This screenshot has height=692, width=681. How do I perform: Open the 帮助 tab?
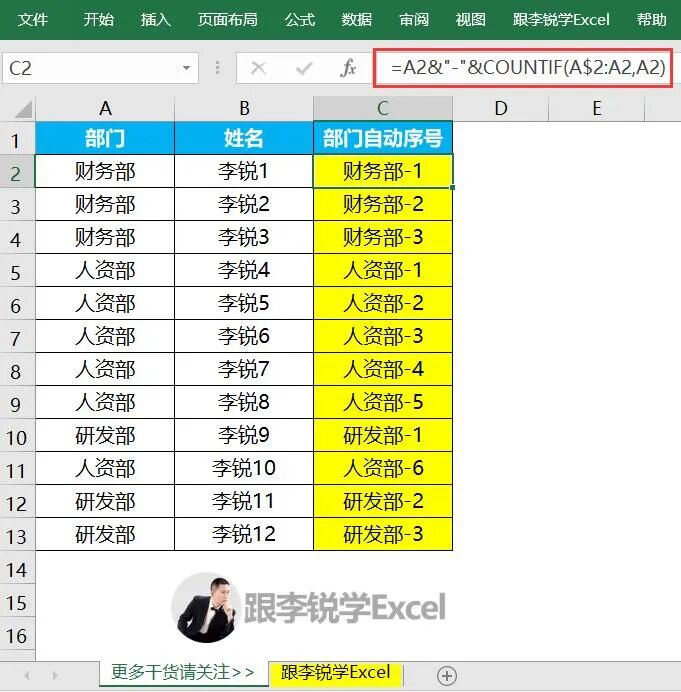[651, 19]
